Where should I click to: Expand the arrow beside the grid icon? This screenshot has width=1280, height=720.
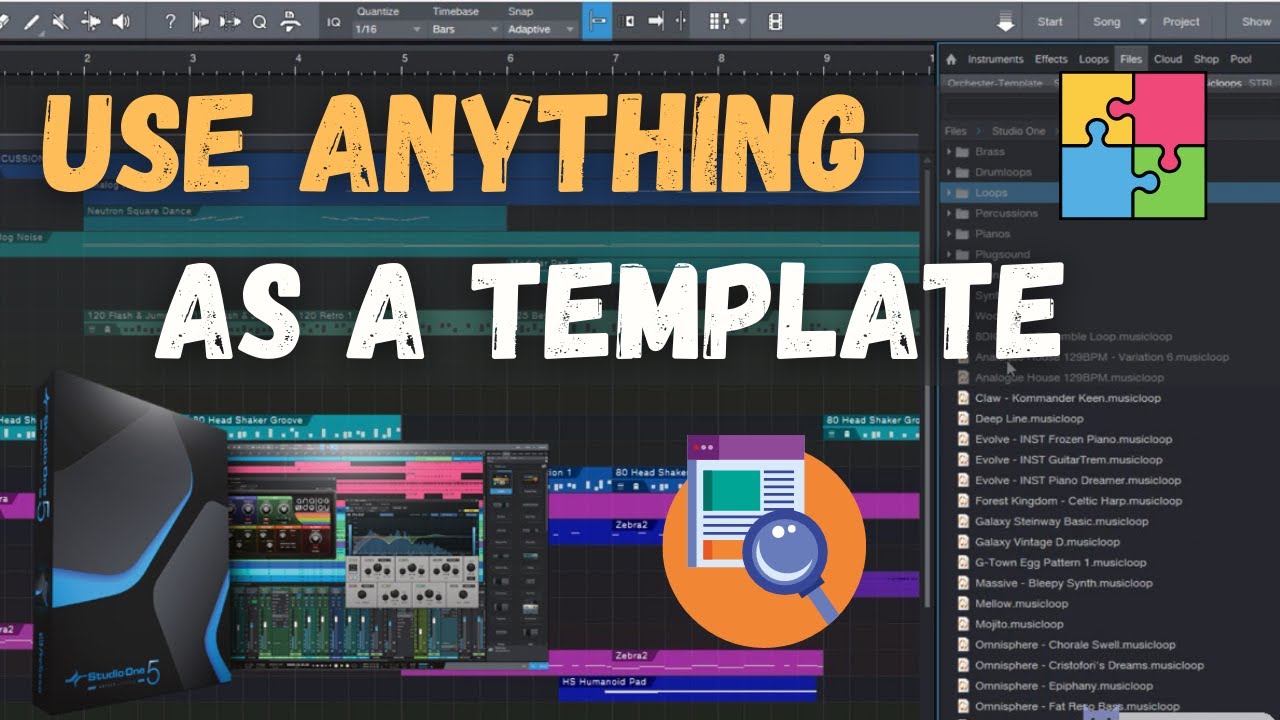(741, 21)
